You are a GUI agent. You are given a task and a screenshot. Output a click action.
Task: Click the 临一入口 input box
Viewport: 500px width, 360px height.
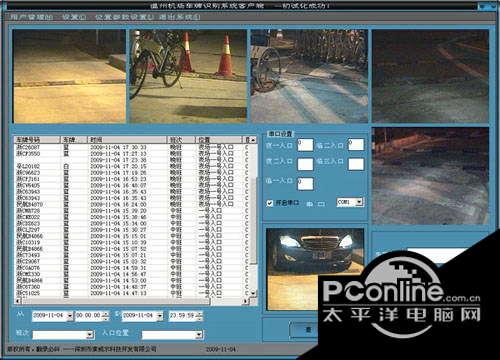305,184
